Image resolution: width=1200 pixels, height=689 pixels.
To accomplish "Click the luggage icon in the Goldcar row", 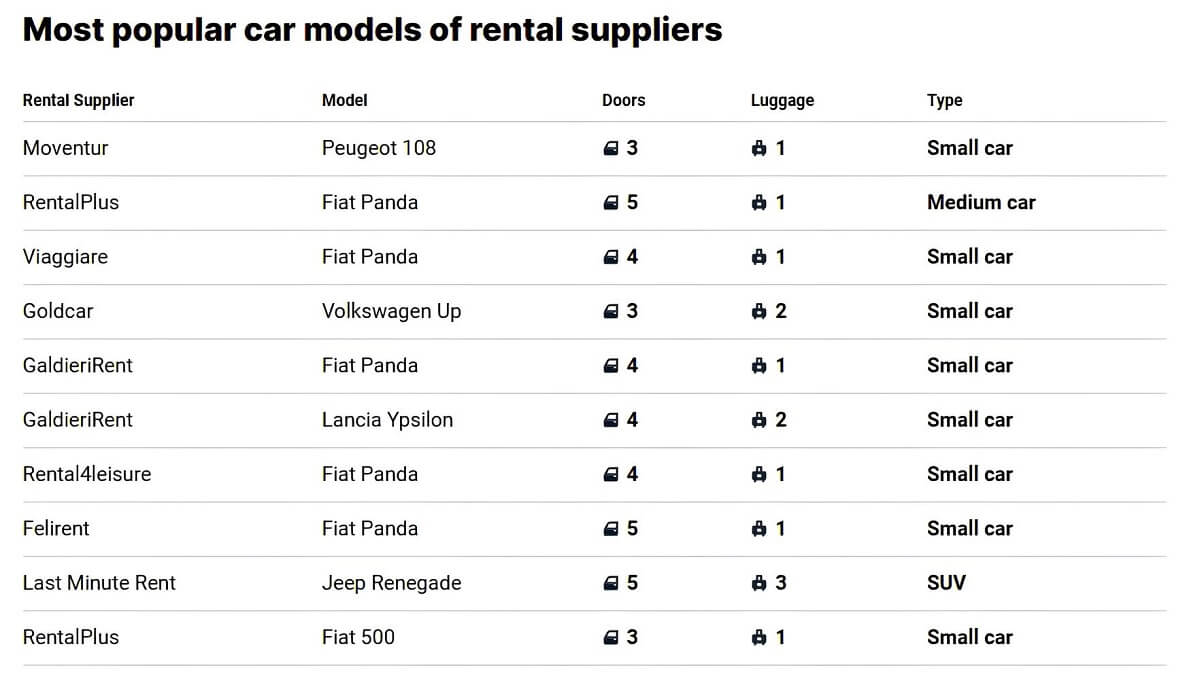I will point(759,311).
